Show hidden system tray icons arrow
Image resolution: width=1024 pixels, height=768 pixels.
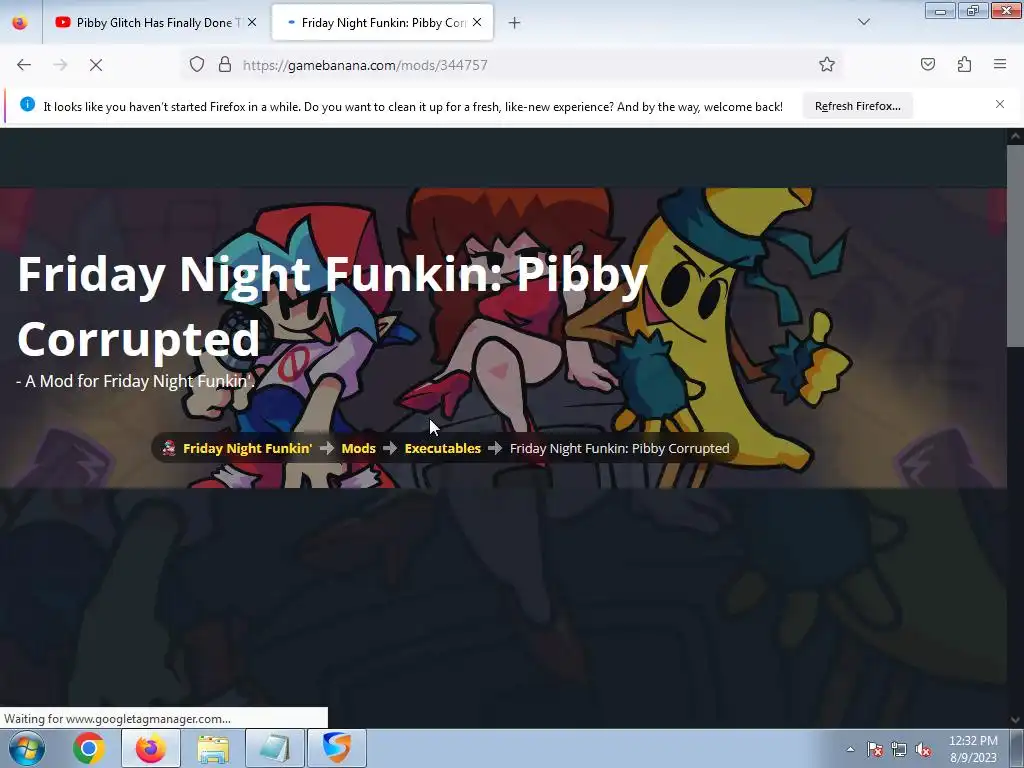click(850, 750)
